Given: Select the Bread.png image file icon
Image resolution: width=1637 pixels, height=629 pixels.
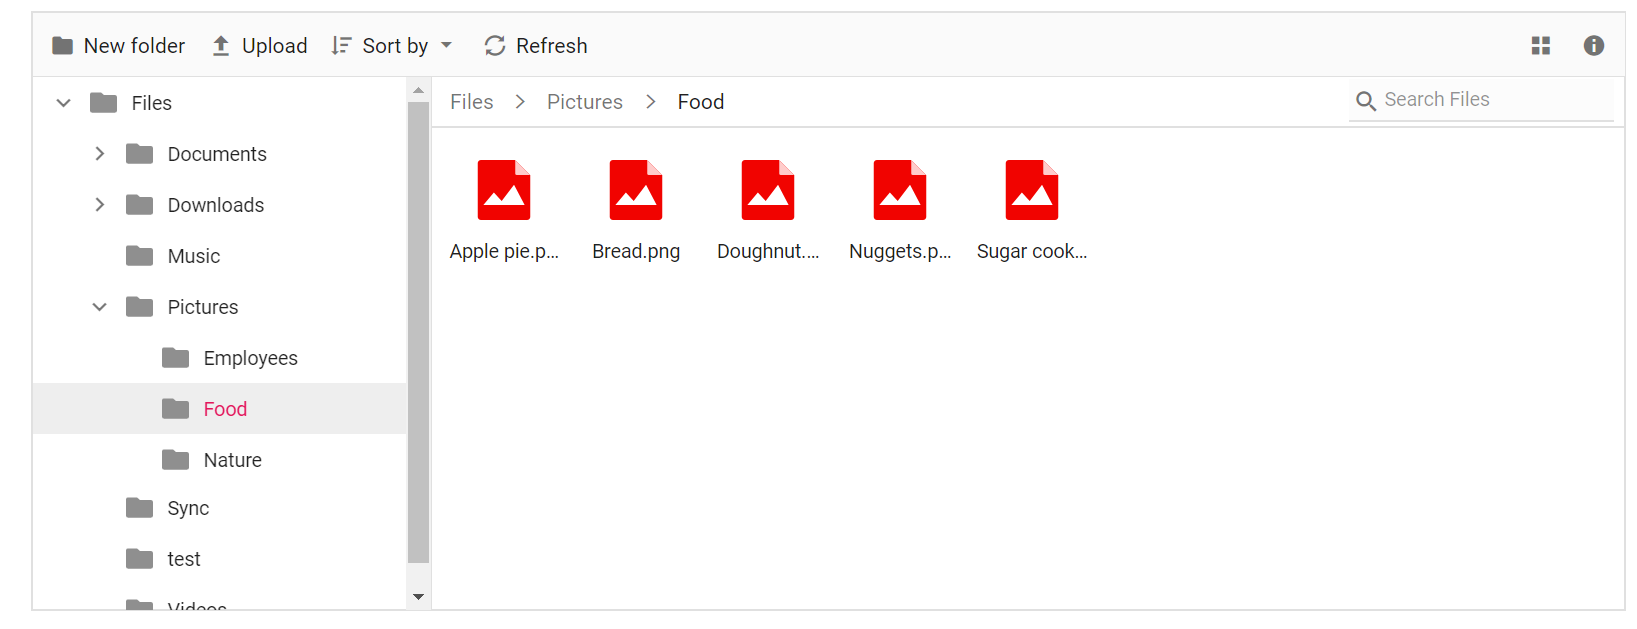Looking at the screenshot, I should tap(636, 190).
